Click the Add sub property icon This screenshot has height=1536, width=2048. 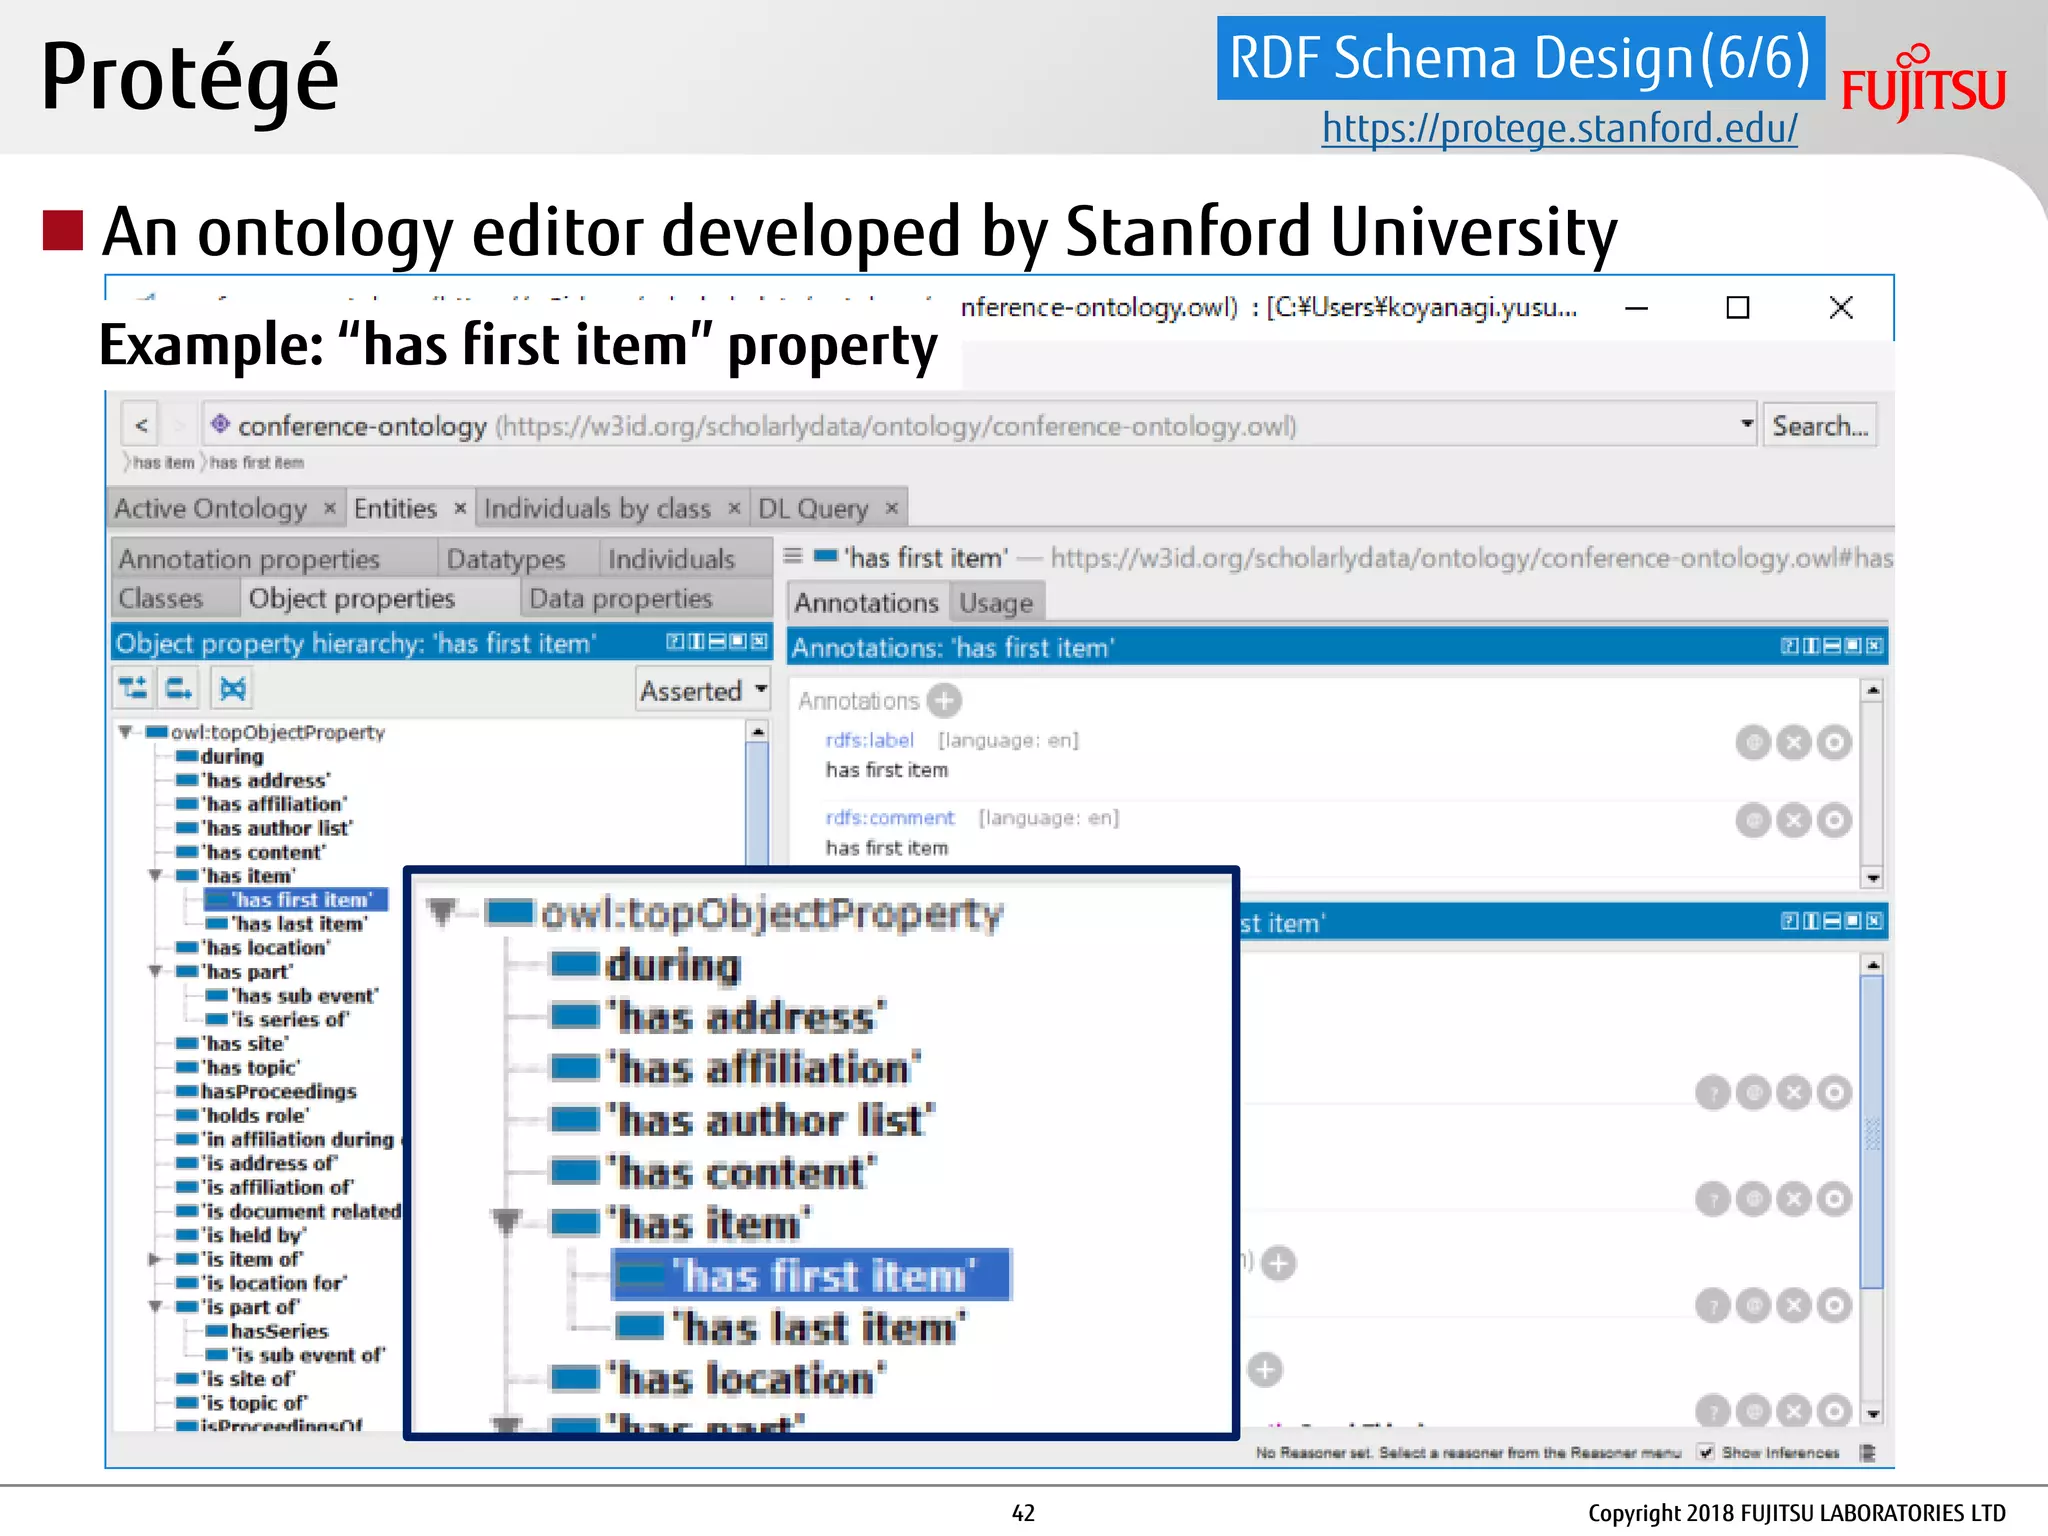pyautogui.click(x=134, y=688)
